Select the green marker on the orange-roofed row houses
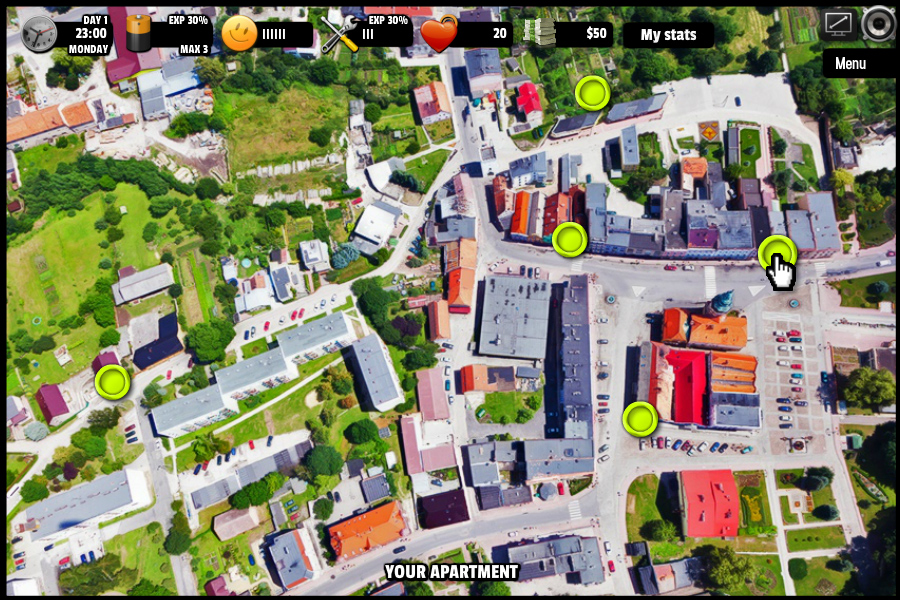 (x=569, y=239)
